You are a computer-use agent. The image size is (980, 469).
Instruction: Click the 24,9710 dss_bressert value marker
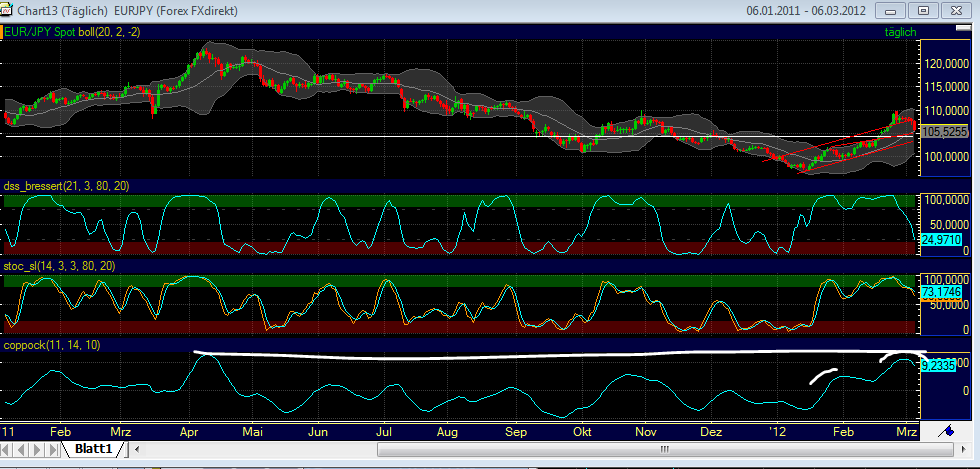(x=943, y=240)
